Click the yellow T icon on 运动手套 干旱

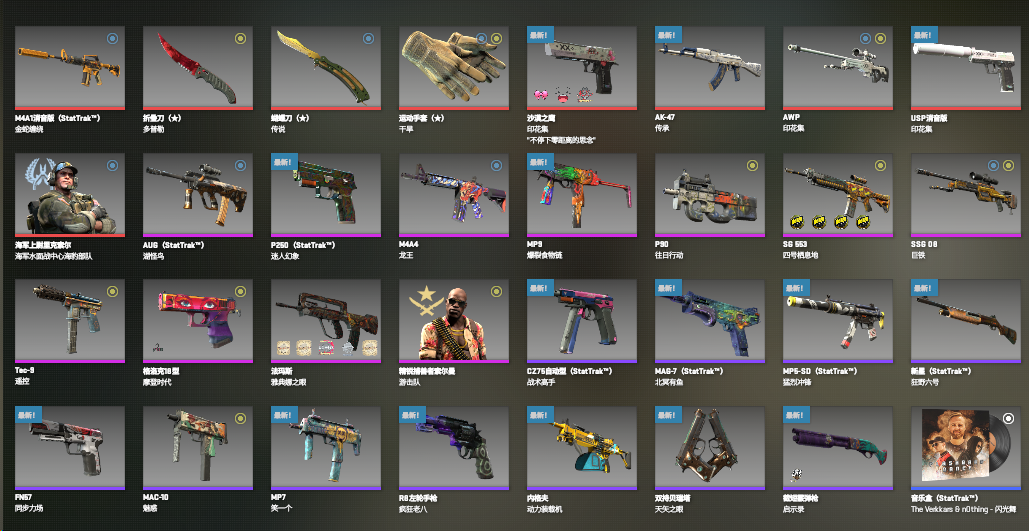496,39
